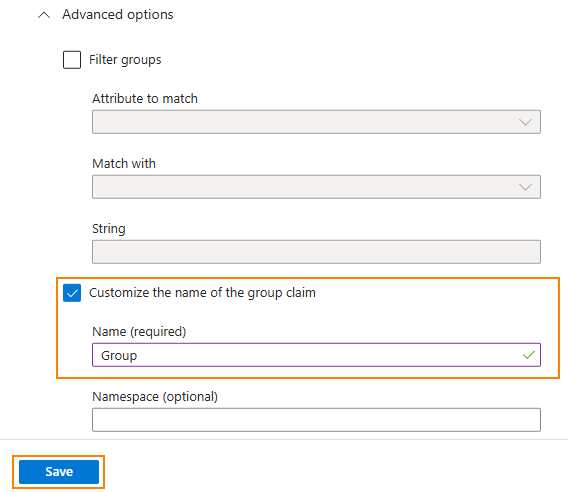568x492 pixels.
Task: Click the Customize the name label text
Action: [202, 293]
